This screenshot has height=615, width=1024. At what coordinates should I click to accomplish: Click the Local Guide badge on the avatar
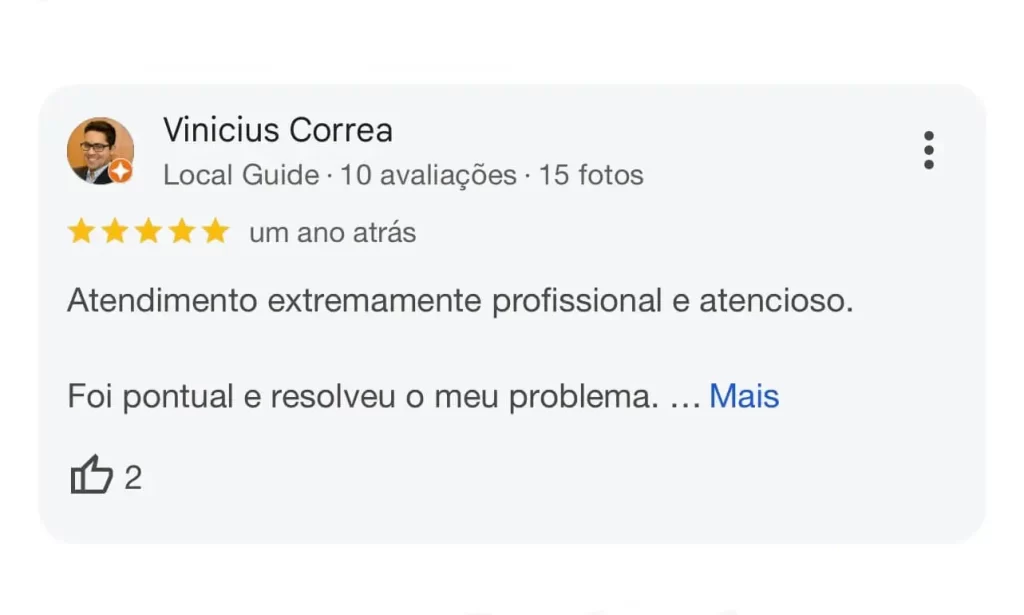pyautogui.click(x=120, y=172)
